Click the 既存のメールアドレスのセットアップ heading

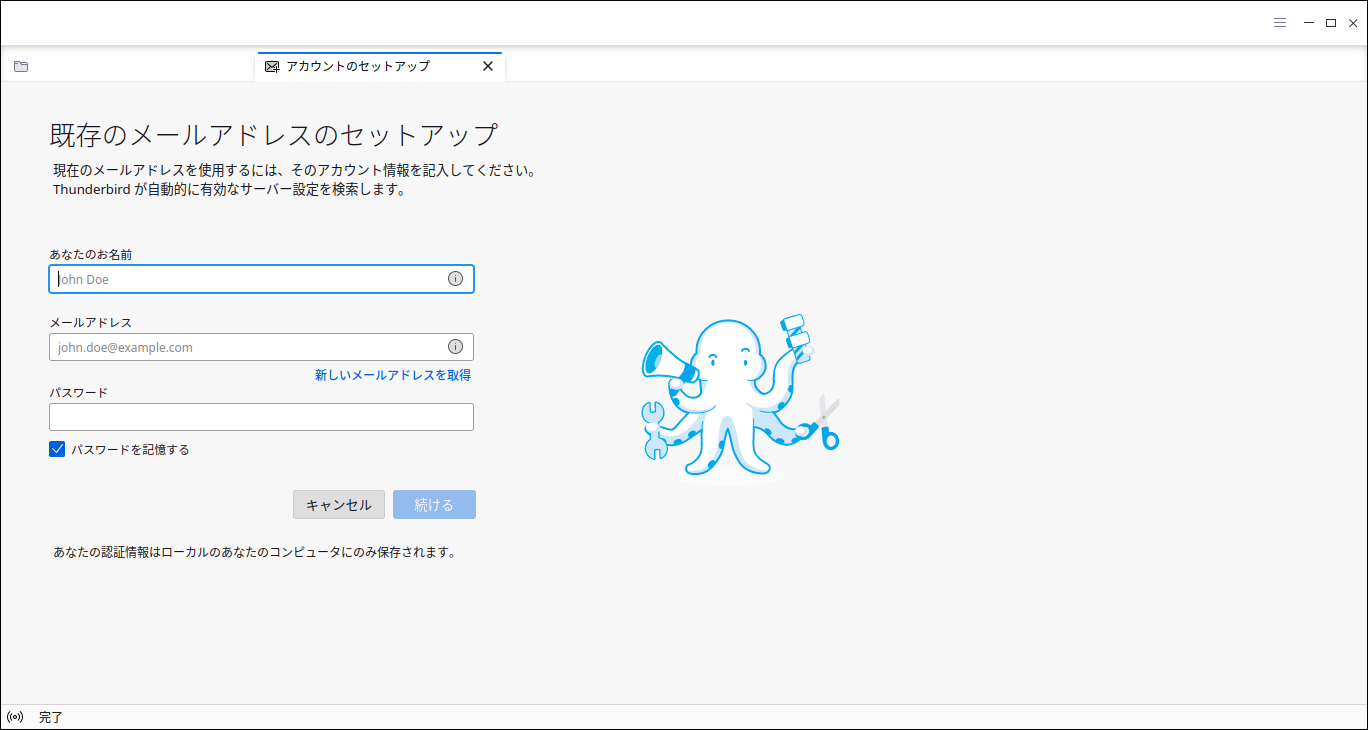click(x=274, y=134)
